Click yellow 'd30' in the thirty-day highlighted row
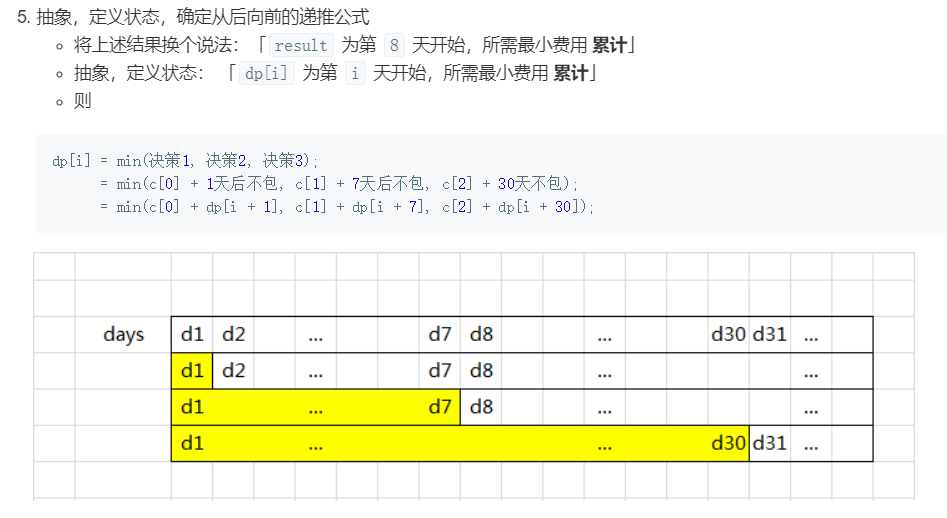Image resolution: width=947 pixels, height=518 pixels. 728,443
